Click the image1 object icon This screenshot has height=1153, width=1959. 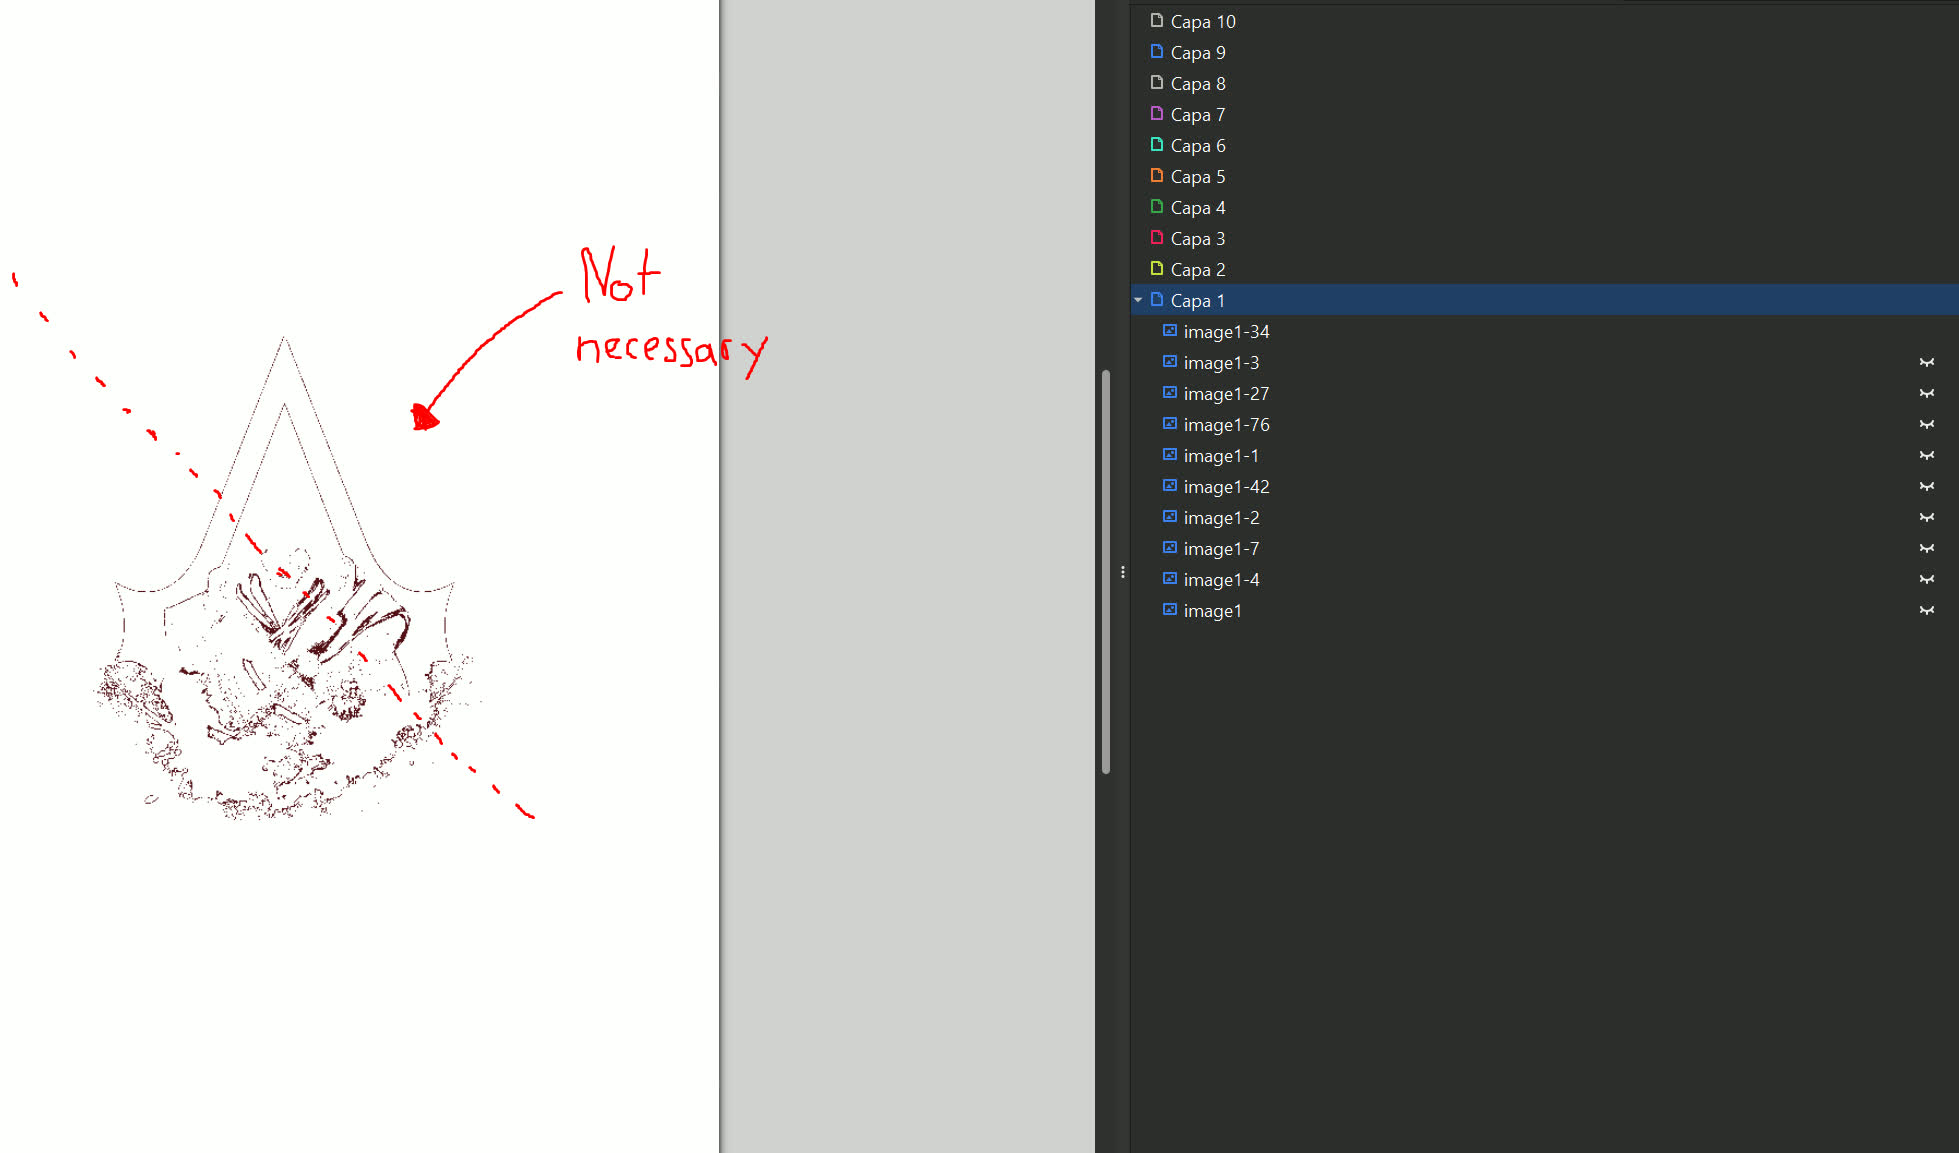coord(1170,609)
